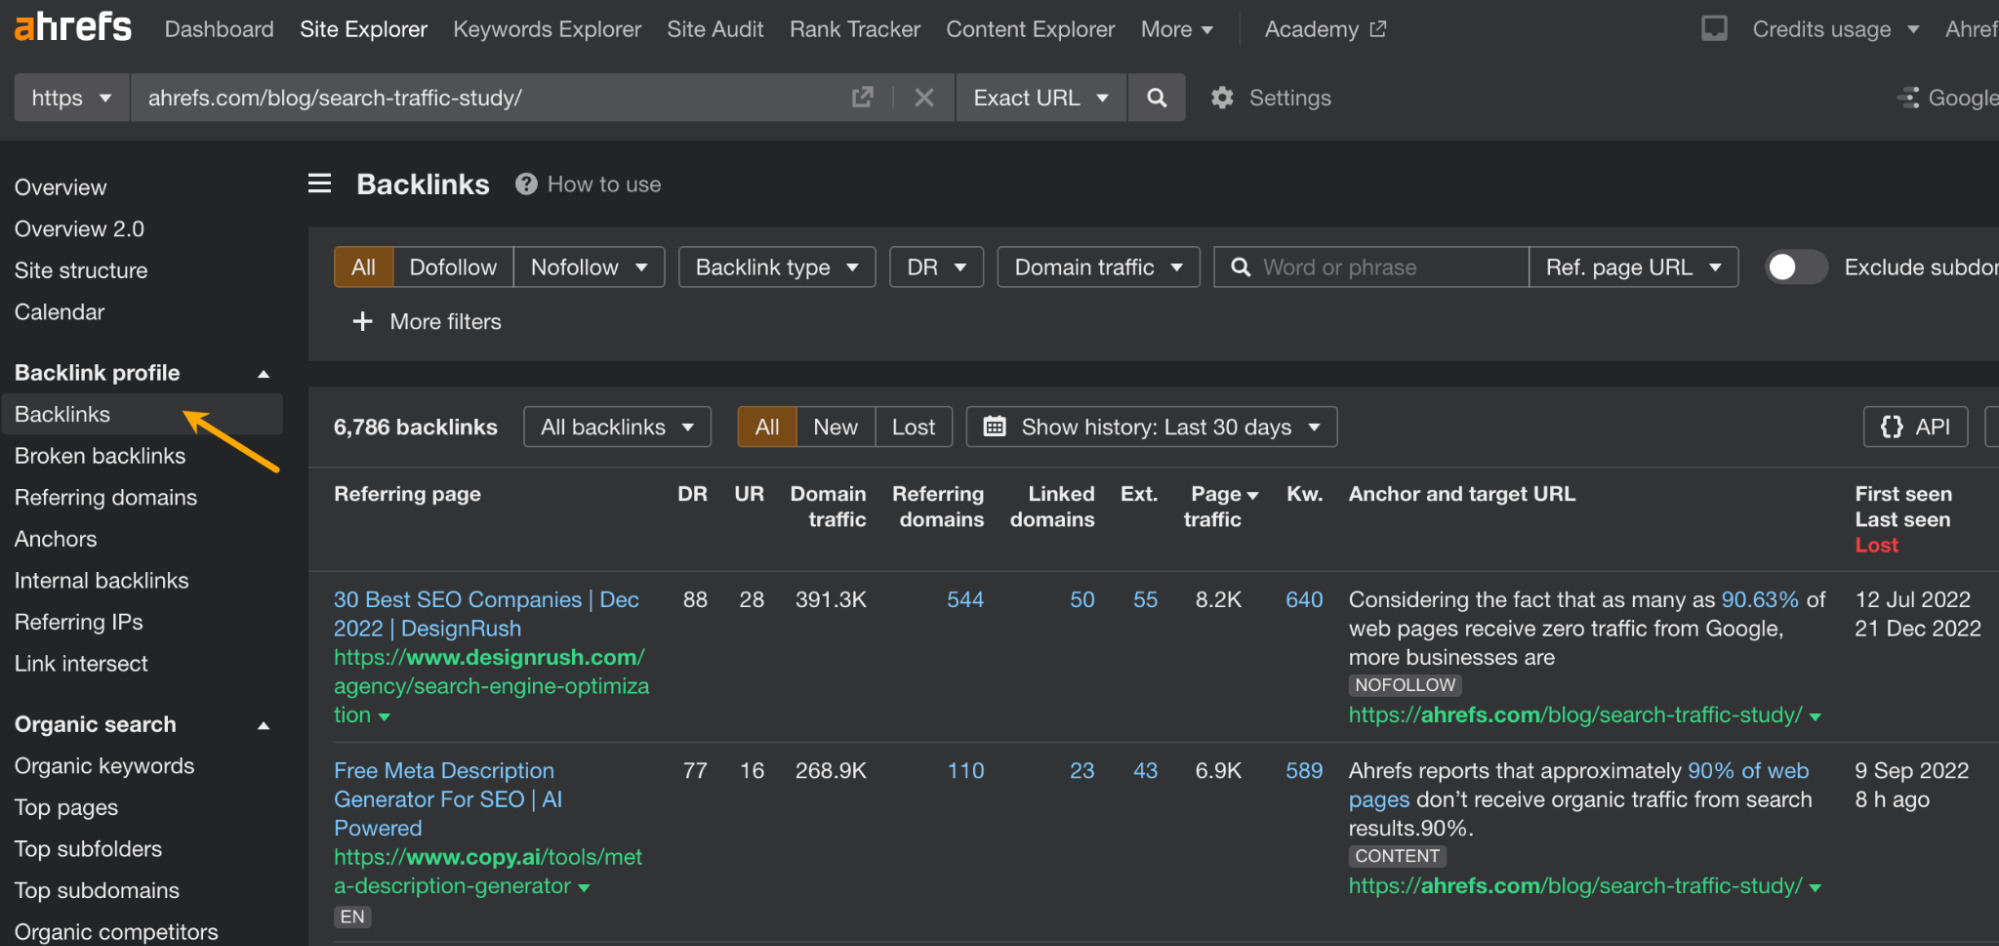The width and height of the screenshot is (1999, 946).
Task: Click the Word or phrase input field
Action: tap(1370, 267)
